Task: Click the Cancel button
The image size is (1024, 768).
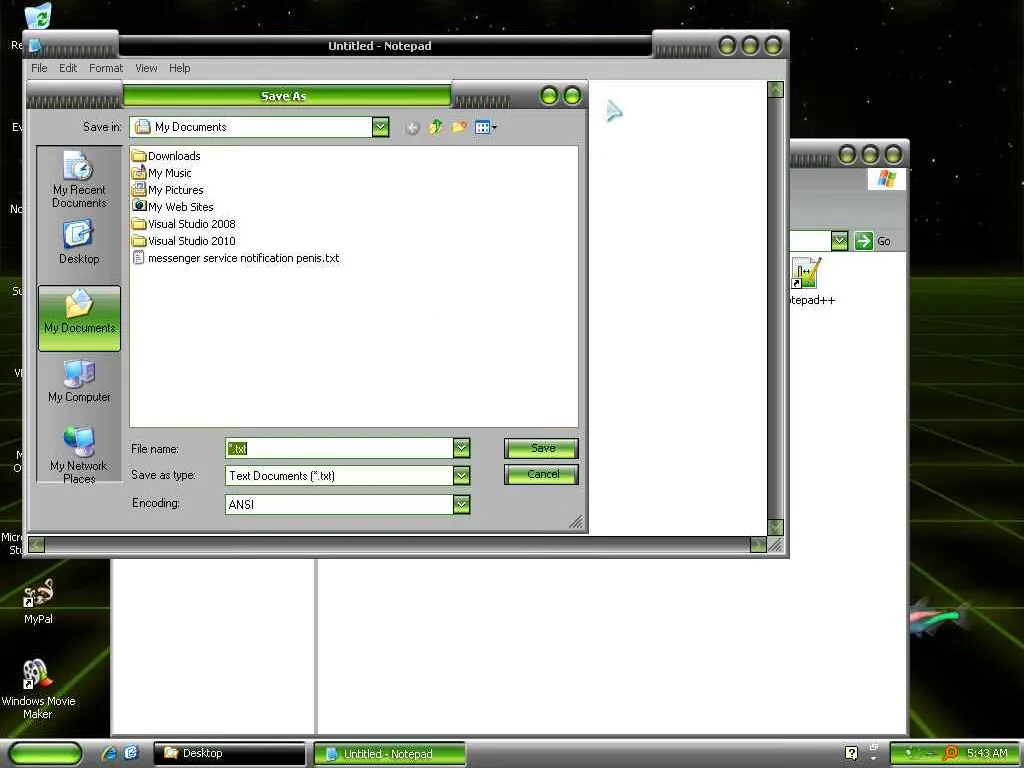Action: 541,474
